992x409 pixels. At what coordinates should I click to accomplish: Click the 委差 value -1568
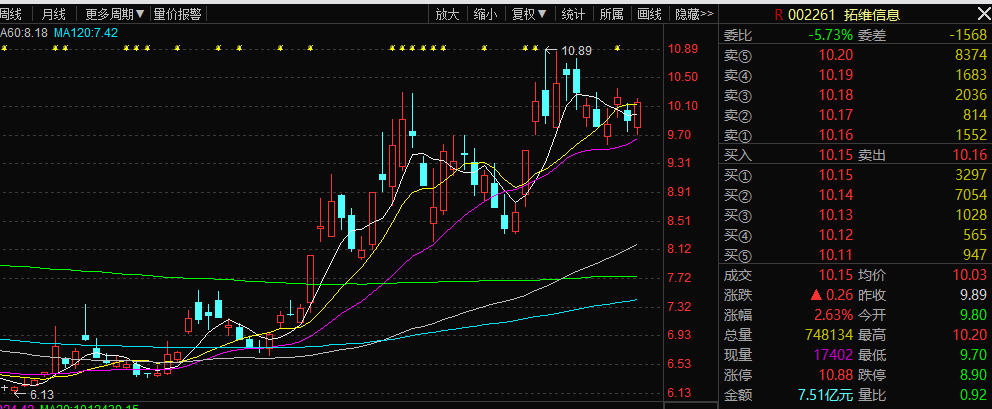968,35
